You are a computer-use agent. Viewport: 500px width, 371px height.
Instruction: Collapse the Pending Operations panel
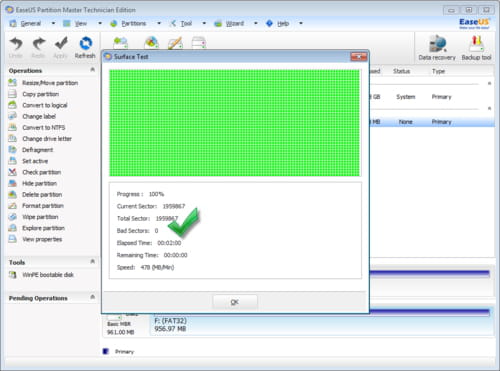click(93, 297)
